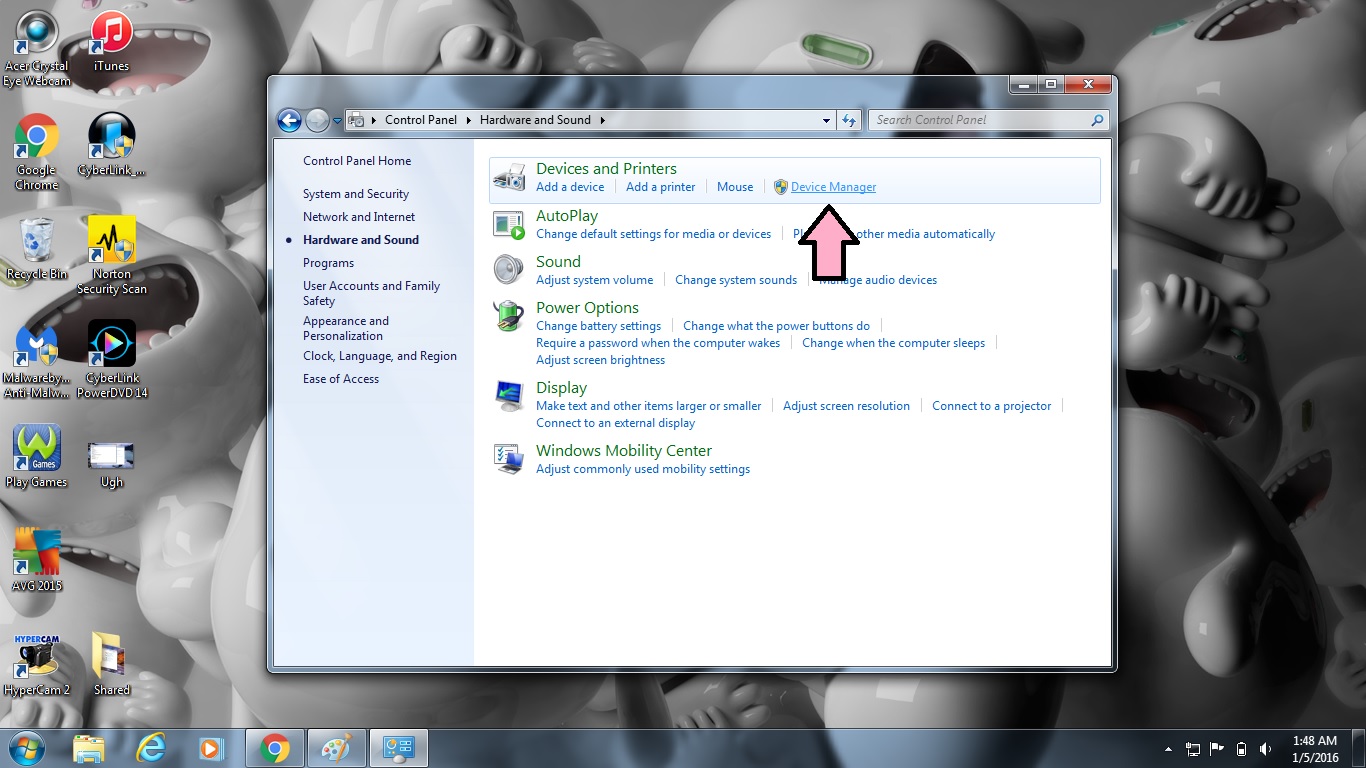
Task: Show hidden system tray icons
Action: click(1168, 749)
